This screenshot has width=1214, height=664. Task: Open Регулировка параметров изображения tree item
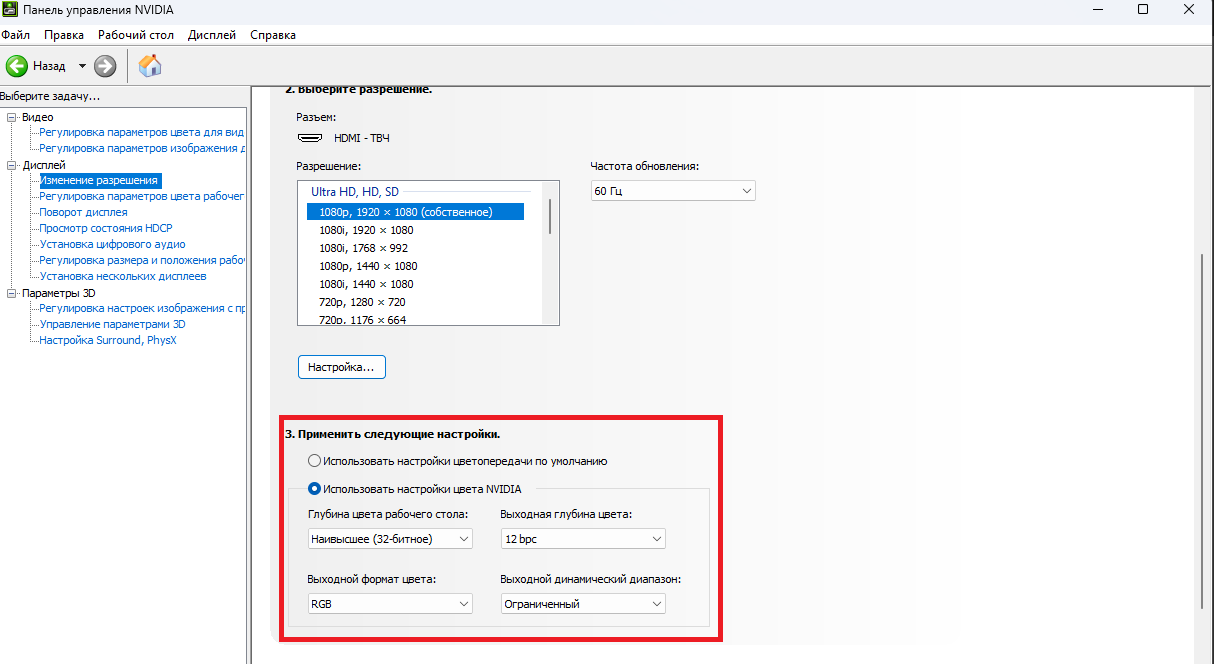[142, 148]
